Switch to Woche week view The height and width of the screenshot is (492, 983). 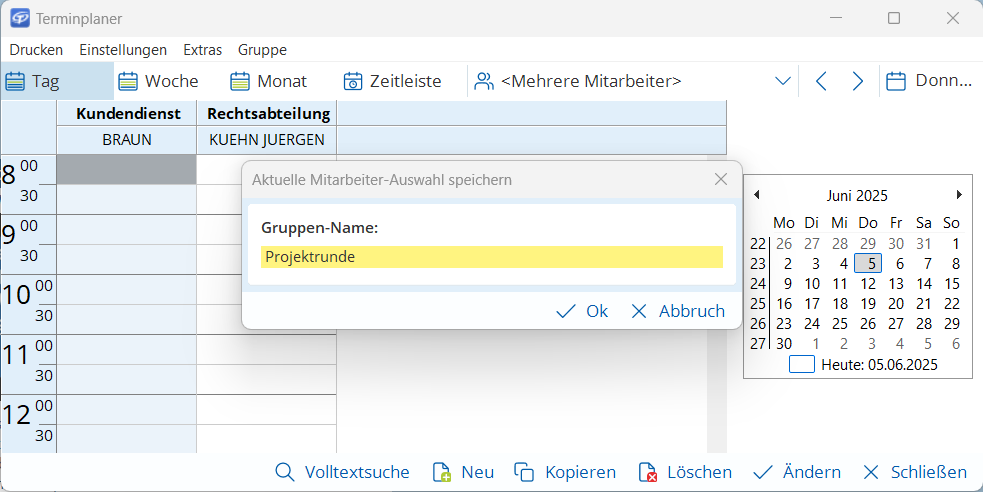(x=158, y=81)
